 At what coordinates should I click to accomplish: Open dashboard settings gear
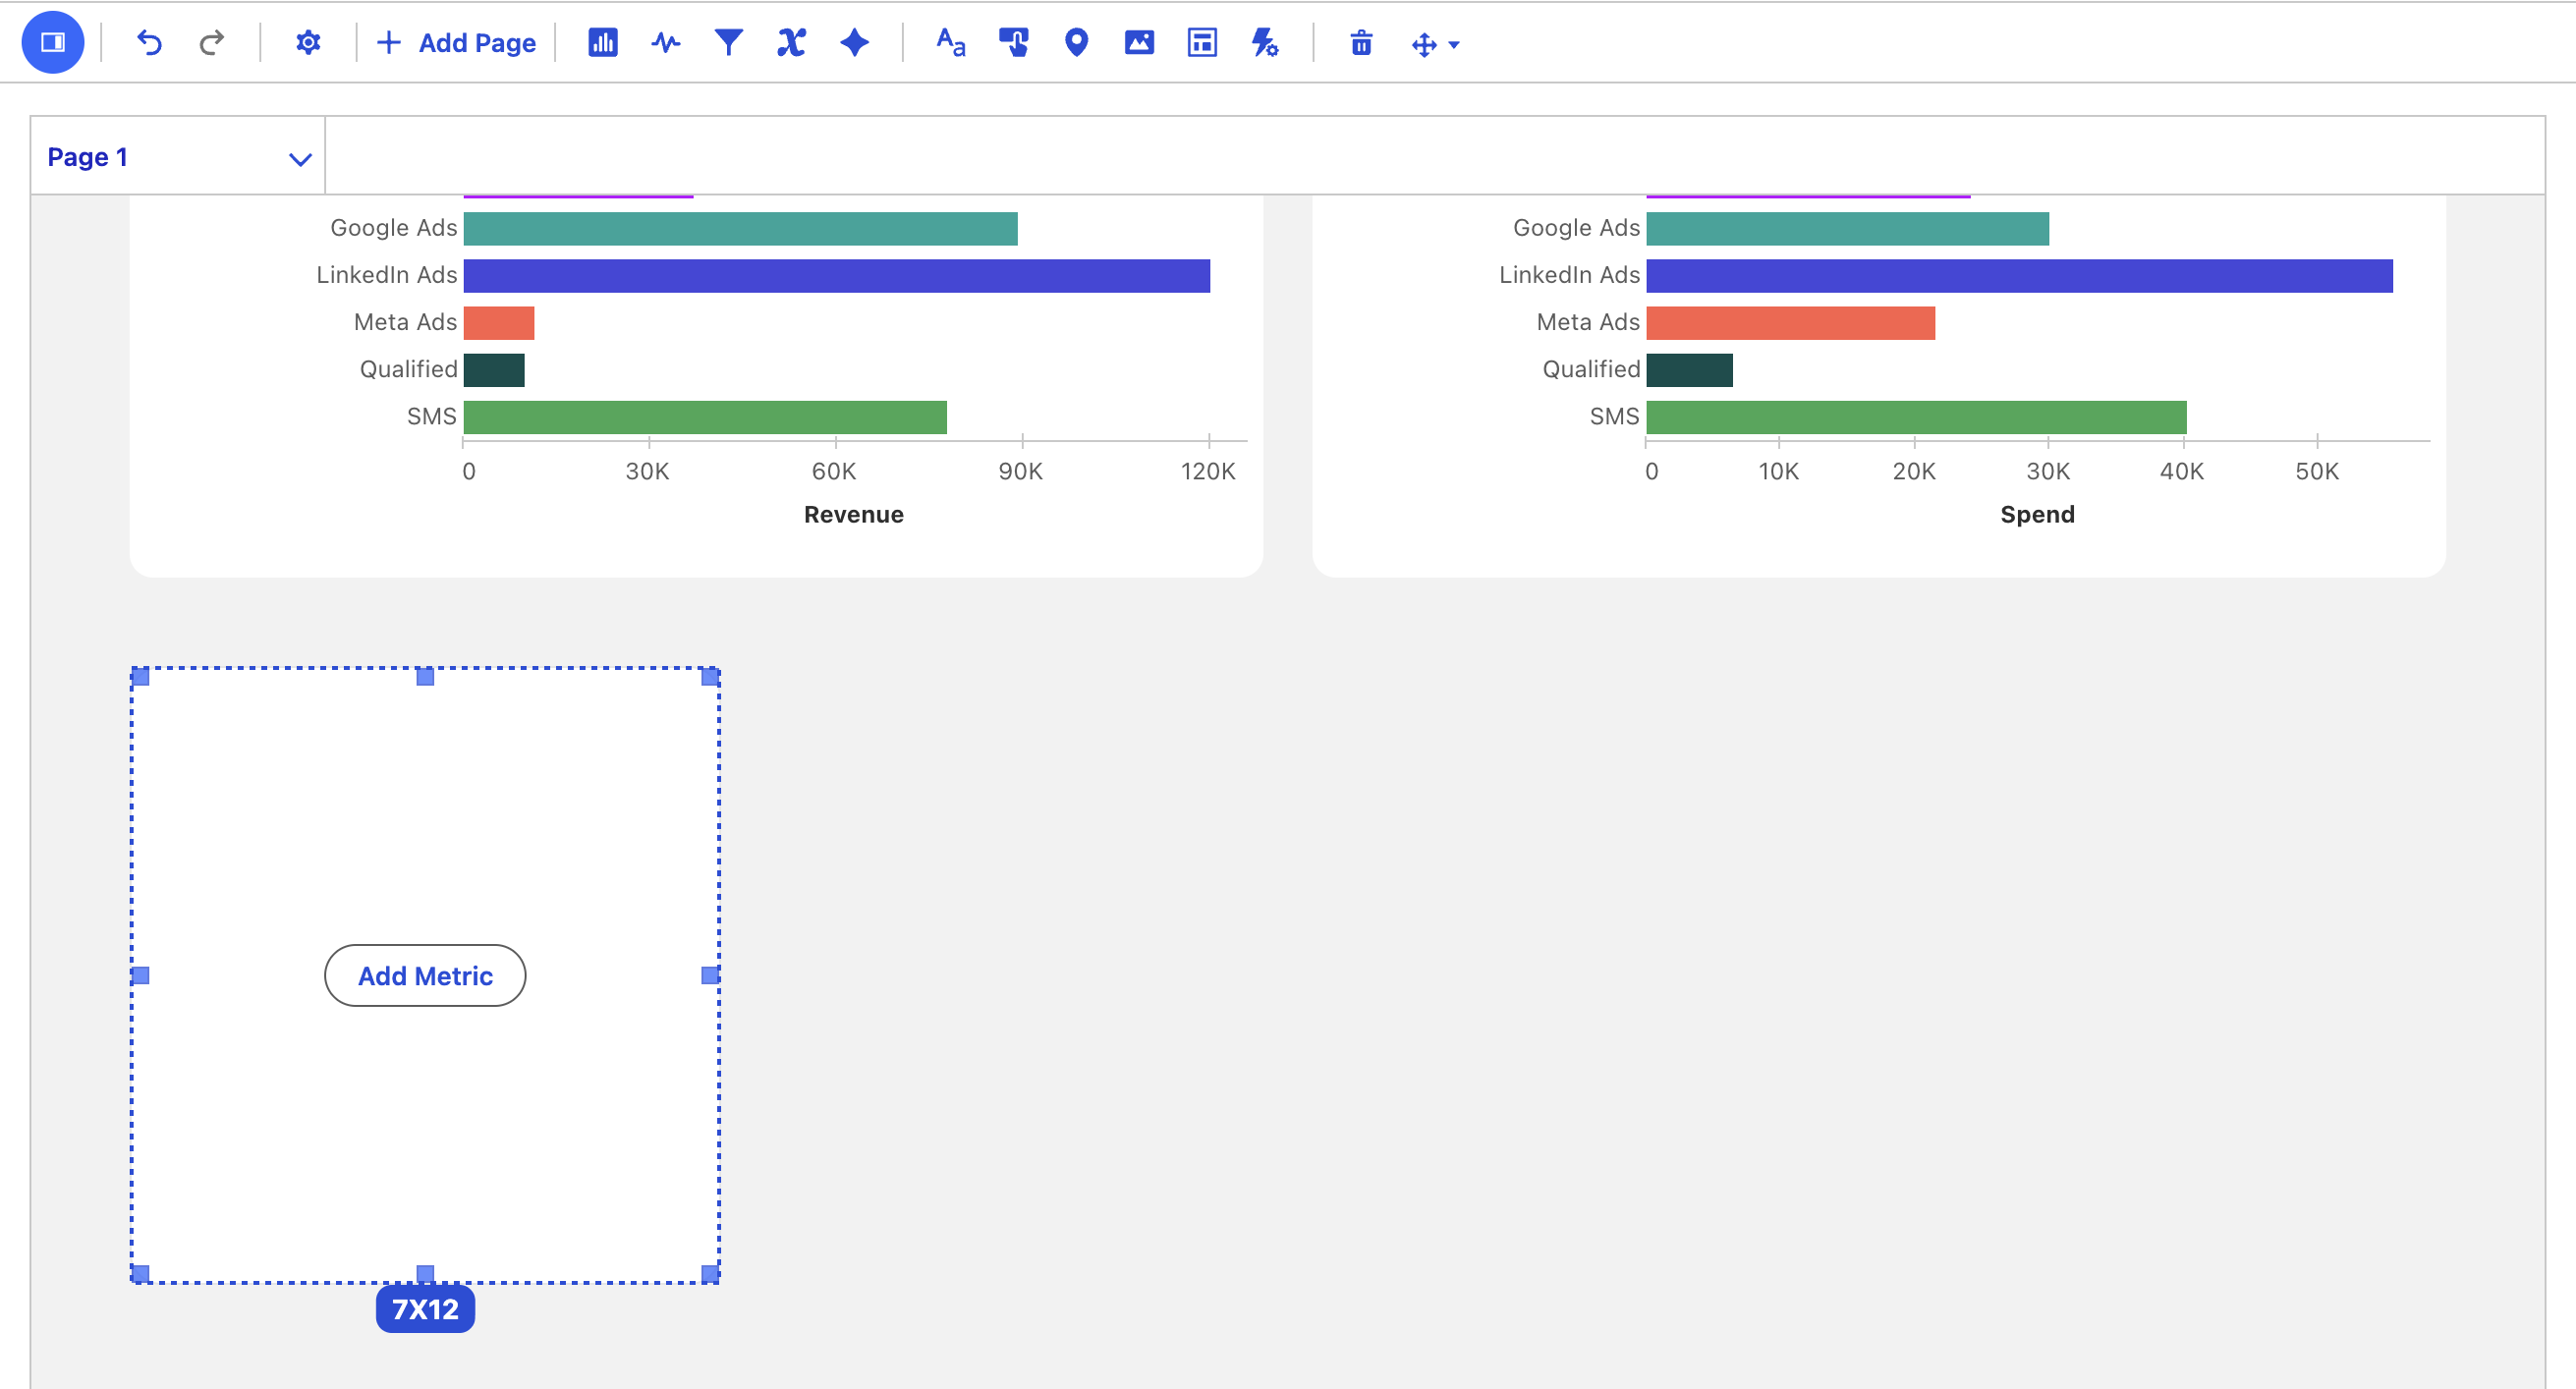click(x=308, y=43)
